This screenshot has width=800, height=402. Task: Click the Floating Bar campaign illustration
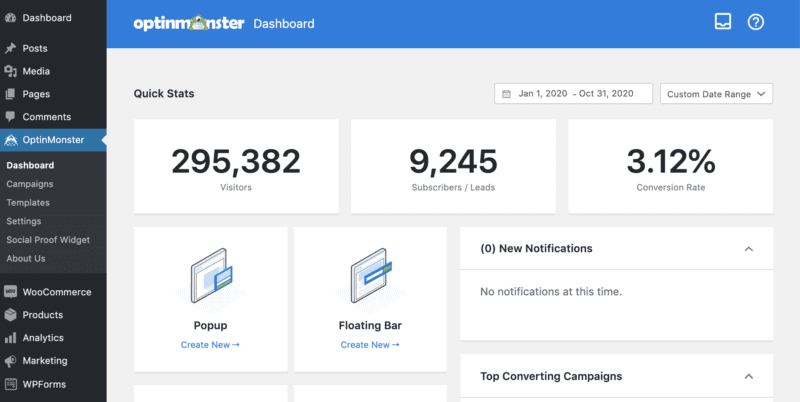(x=370, y=276)
